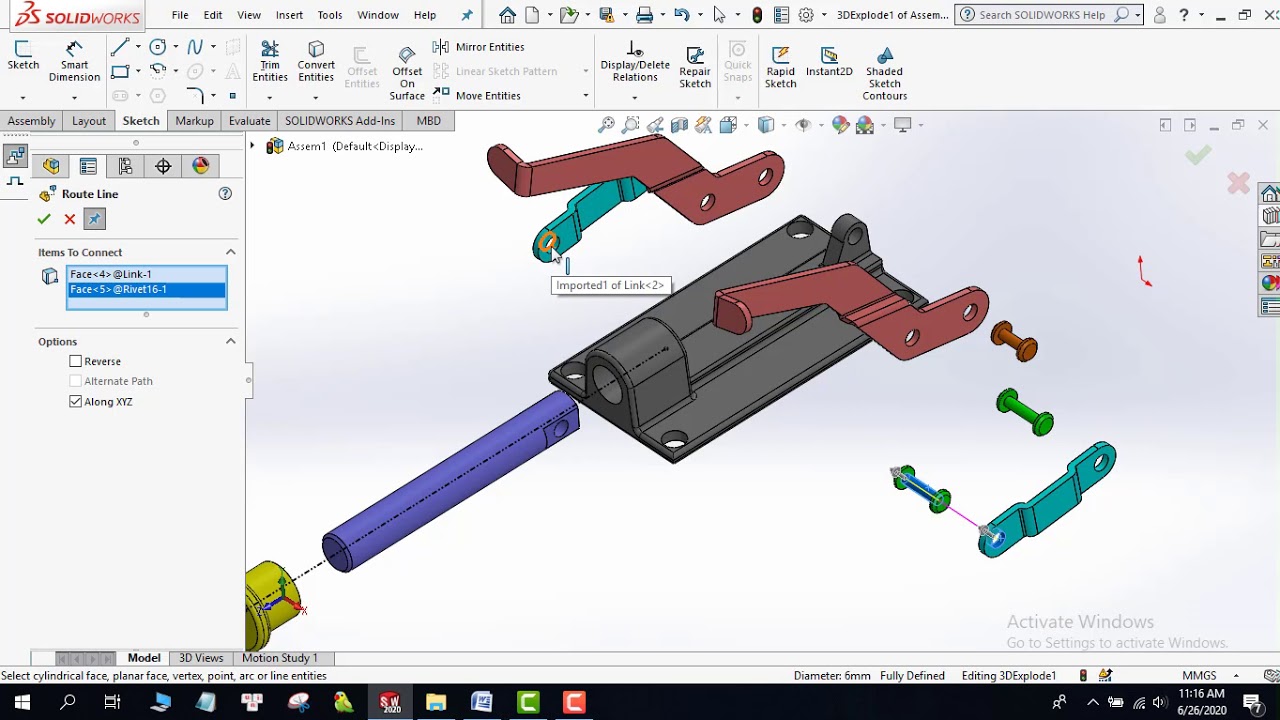Open Display/Delete Relations tool
This screenshot has height=720, width=1280.
tap(635, 62)
